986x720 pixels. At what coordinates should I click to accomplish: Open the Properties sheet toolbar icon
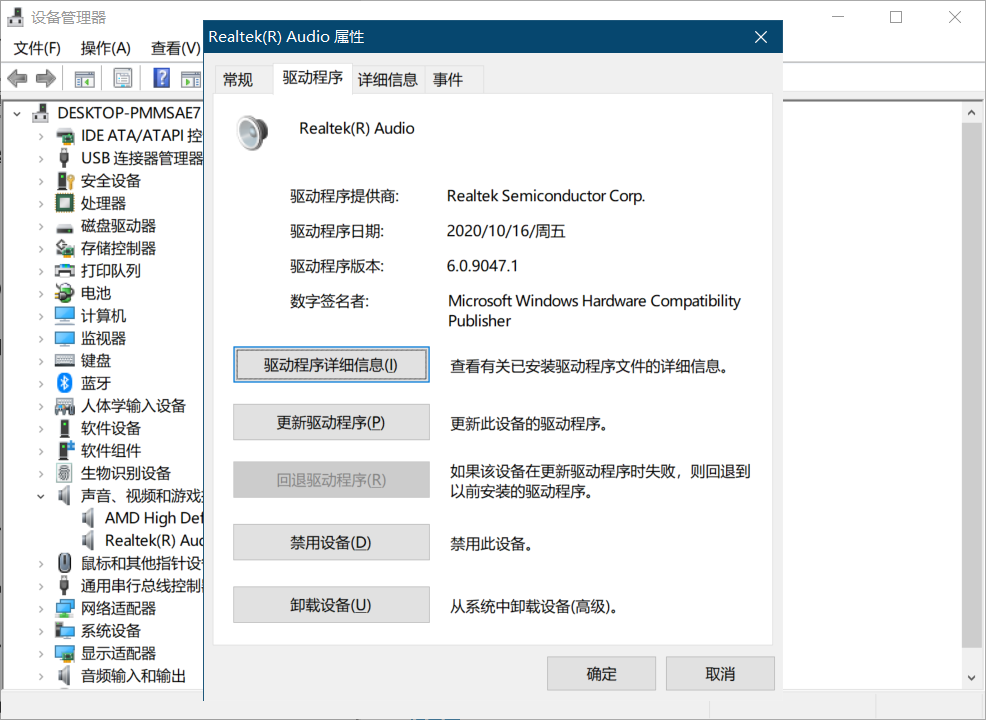pos(123,79)
